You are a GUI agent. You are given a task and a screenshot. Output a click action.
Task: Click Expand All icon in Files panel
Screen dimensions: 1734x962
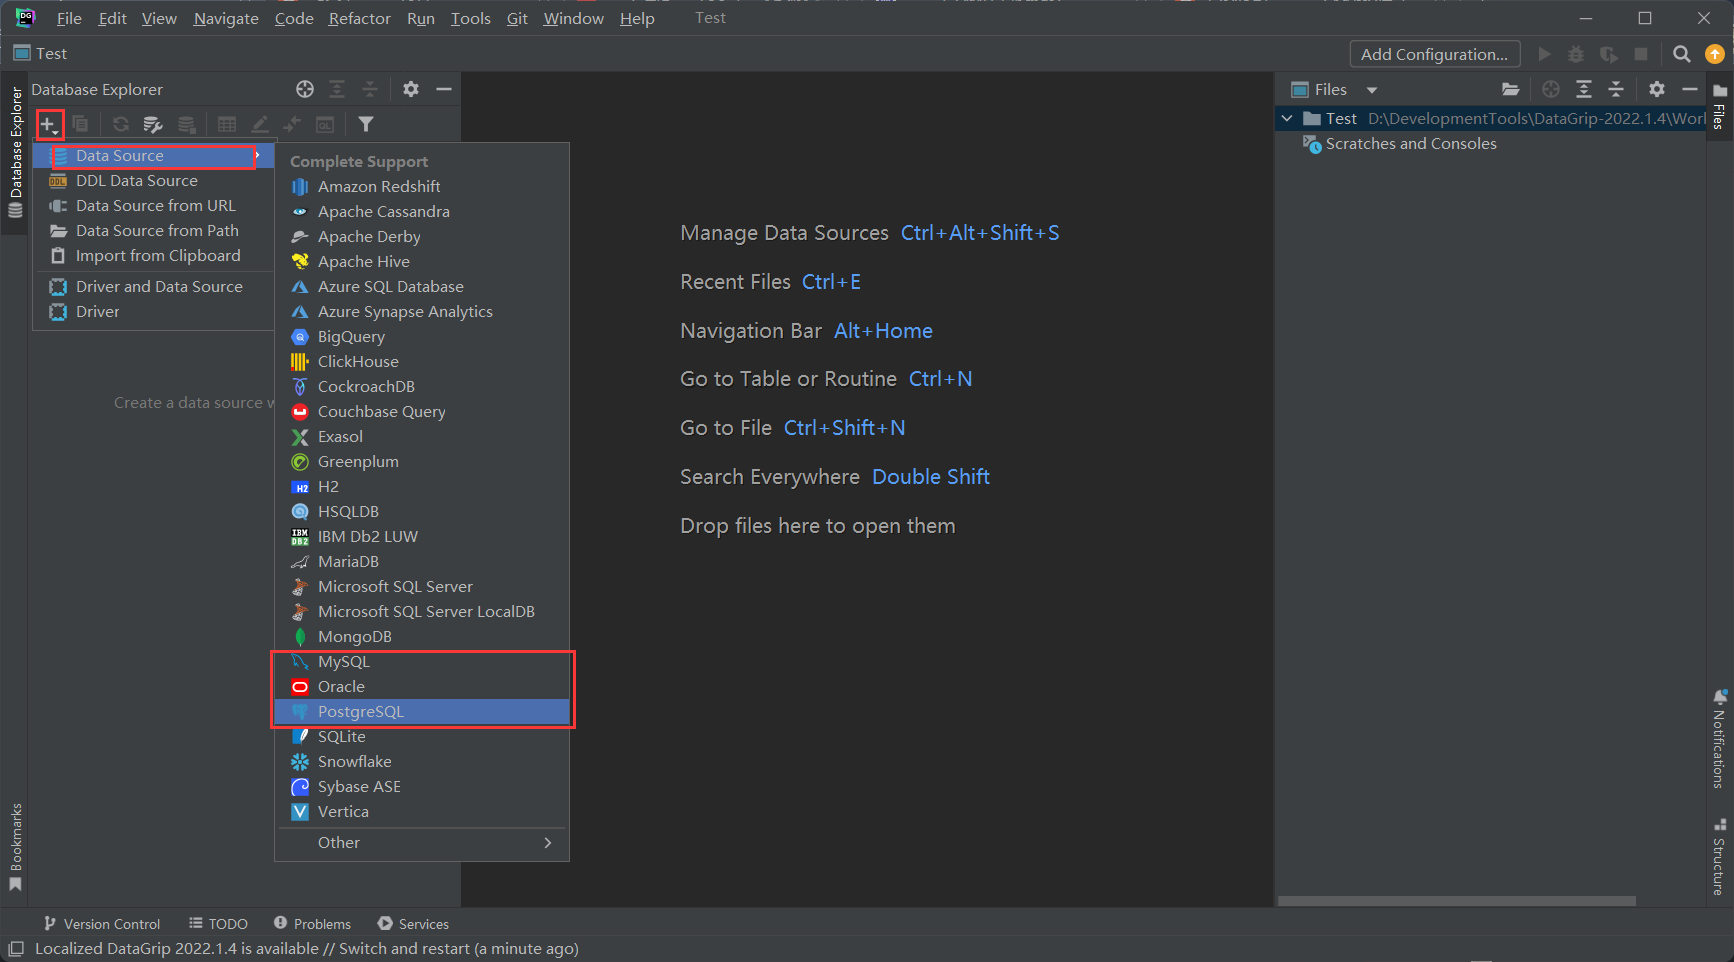pos(1584,89)
